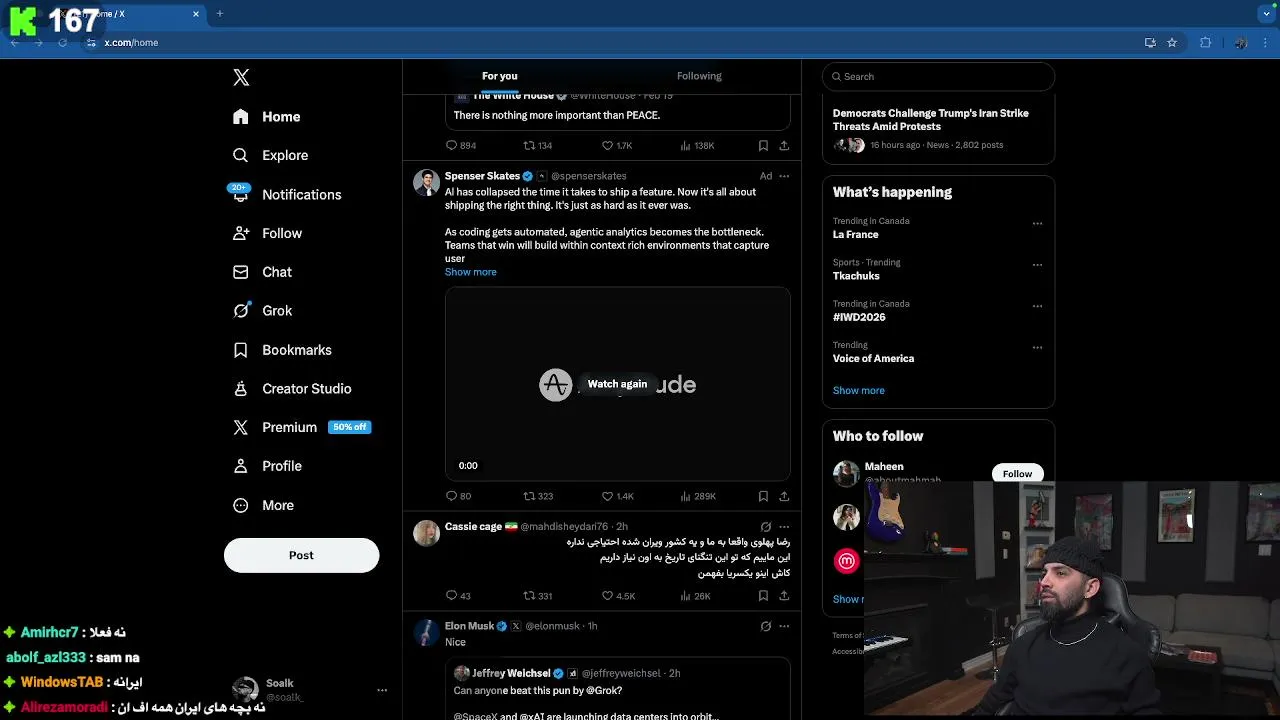Switch to the For you tab

[499, 76]
